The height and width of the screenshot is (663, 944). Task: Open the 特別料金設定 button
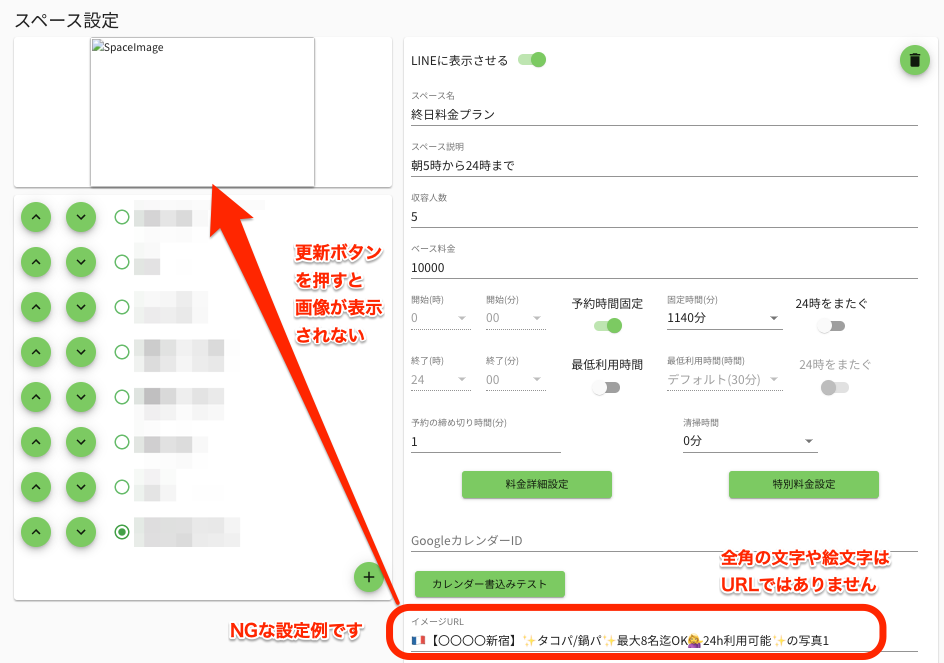(803, 484)
